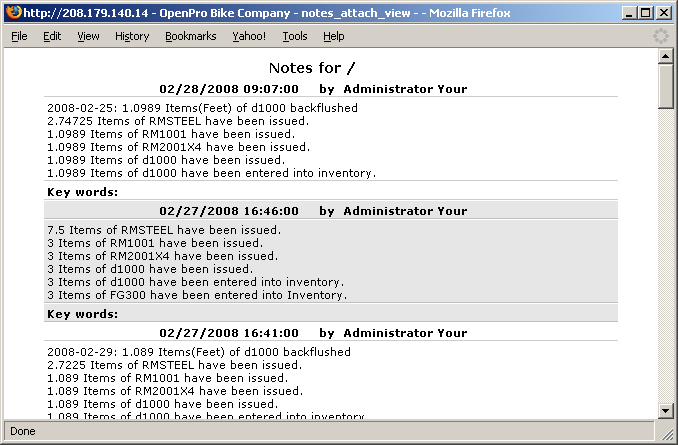Open the View menu

[x=88, y=36]
